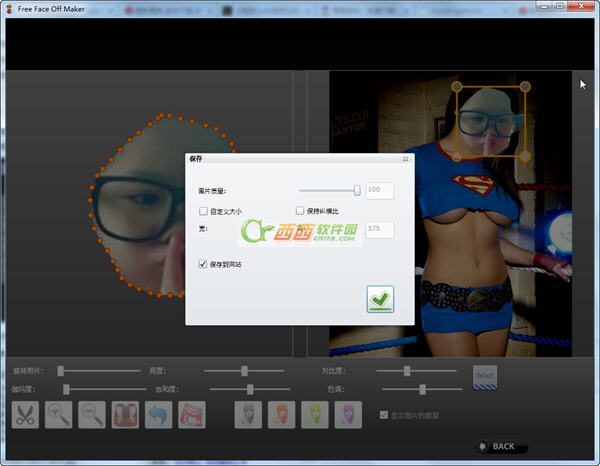Click the brightness 亮度 slider handle
The image size is (600, 466).
245,371
